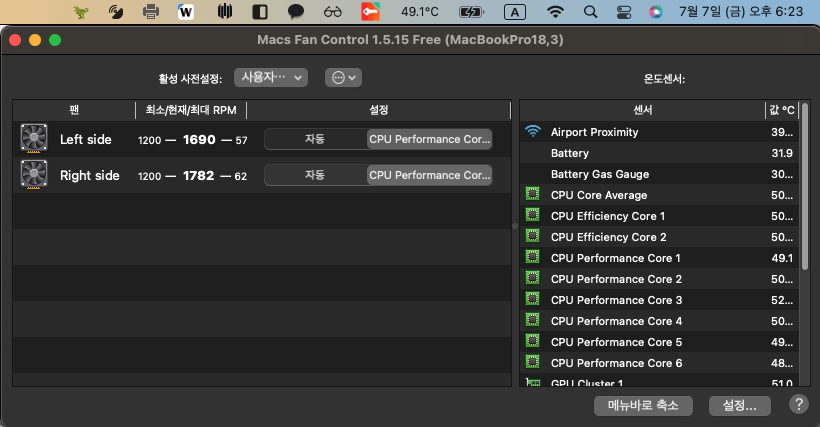Viewport: 820px width, 427px height.
Task: Open the 활성 사전설정 preset dropdown
Action: 271,77
